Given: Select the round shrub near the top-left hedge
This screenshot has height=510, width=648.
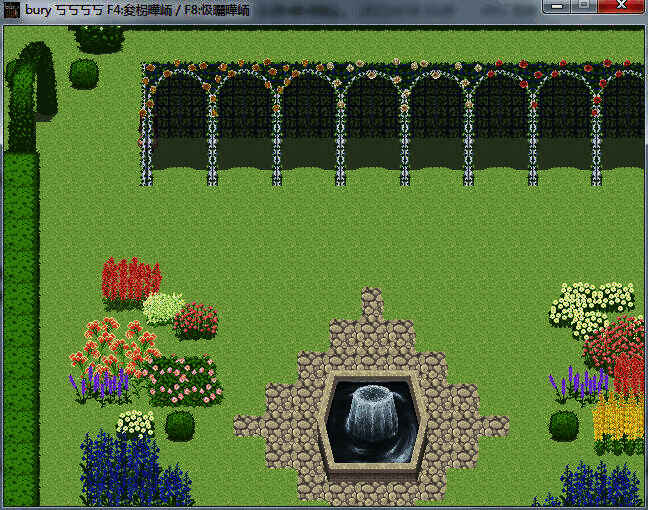Looking at the screenshot, I should [x=84, y=73].
